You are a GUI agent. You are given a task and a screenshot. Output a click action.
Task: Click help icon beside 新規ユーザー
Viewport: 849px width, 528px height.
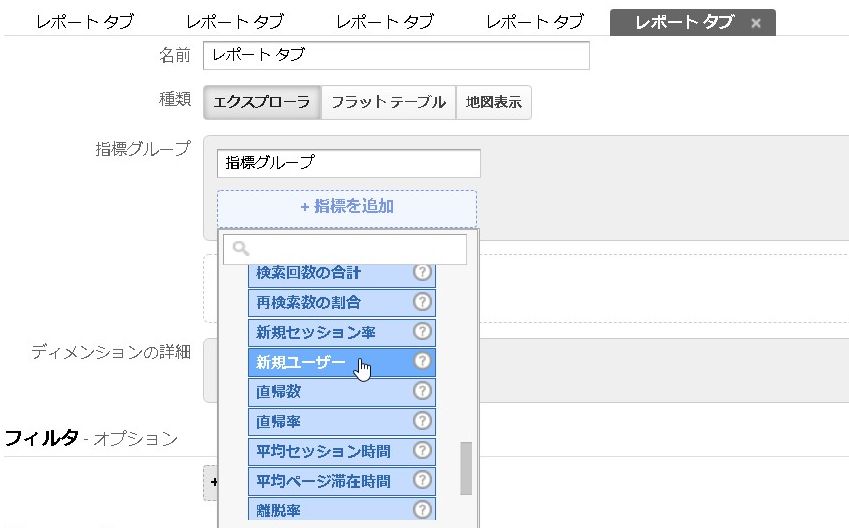[x=422, y=362]
